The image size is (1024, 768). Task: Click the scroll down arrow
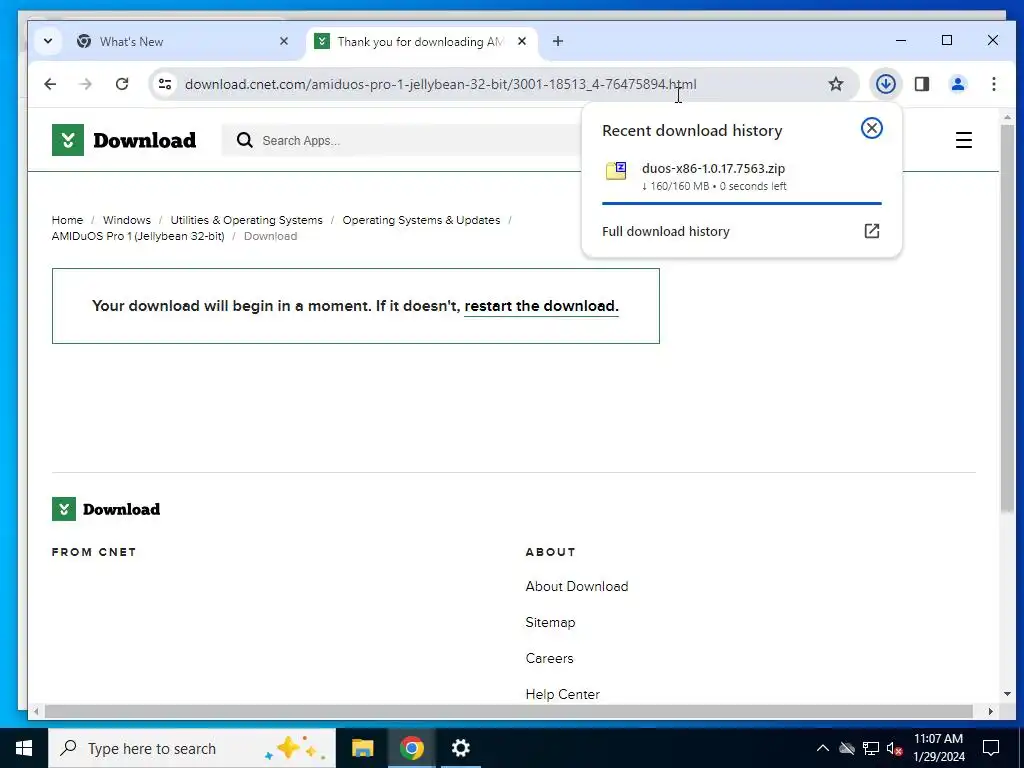1006,694
